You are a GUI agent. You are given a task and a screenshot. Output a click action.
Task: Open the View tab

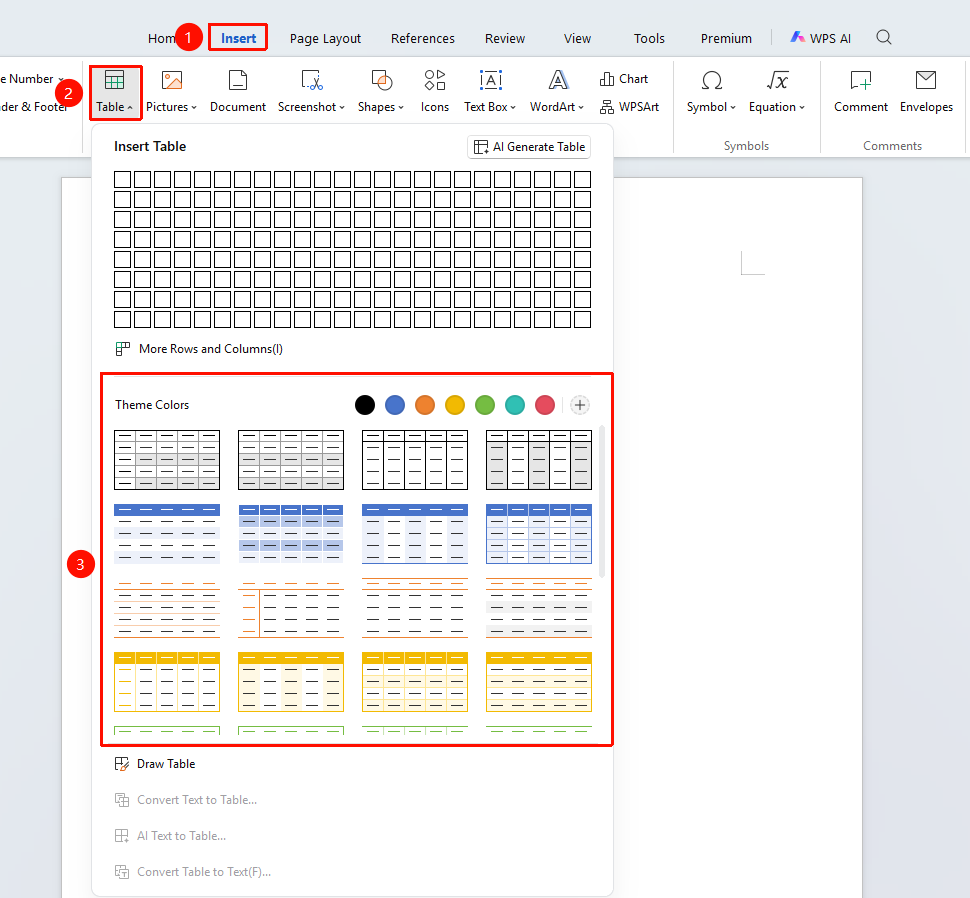pyautogui.click(x=577, y=38)
